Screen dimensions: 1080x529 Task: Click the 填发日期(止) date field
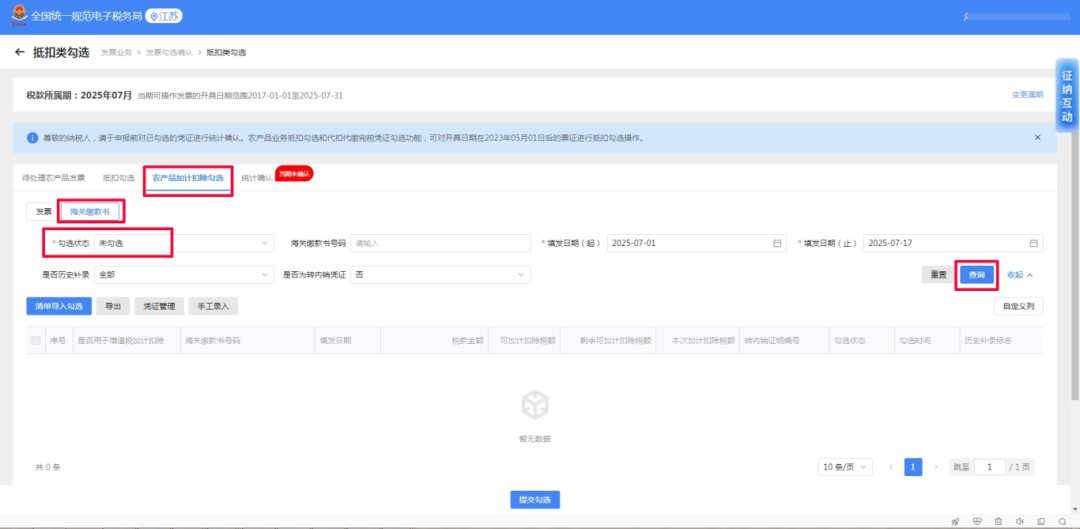(953, 243)
